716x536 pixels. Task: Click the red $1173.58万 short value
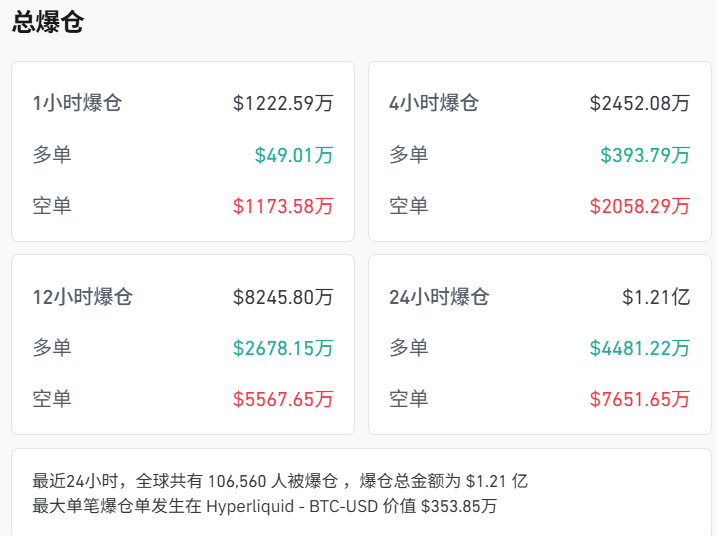pyautogui.click(x=283, y=207)
